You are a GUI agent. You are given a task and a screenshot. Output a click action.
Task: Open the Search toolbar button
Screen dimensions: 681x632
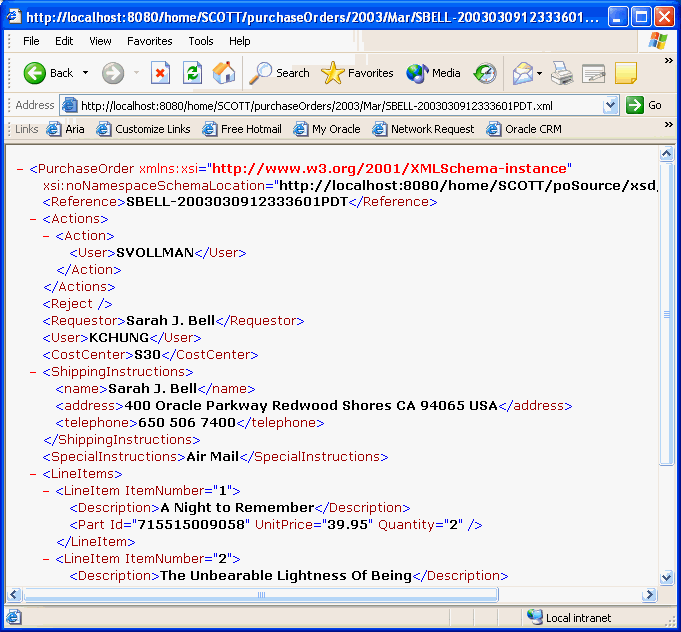pos(280,73)
